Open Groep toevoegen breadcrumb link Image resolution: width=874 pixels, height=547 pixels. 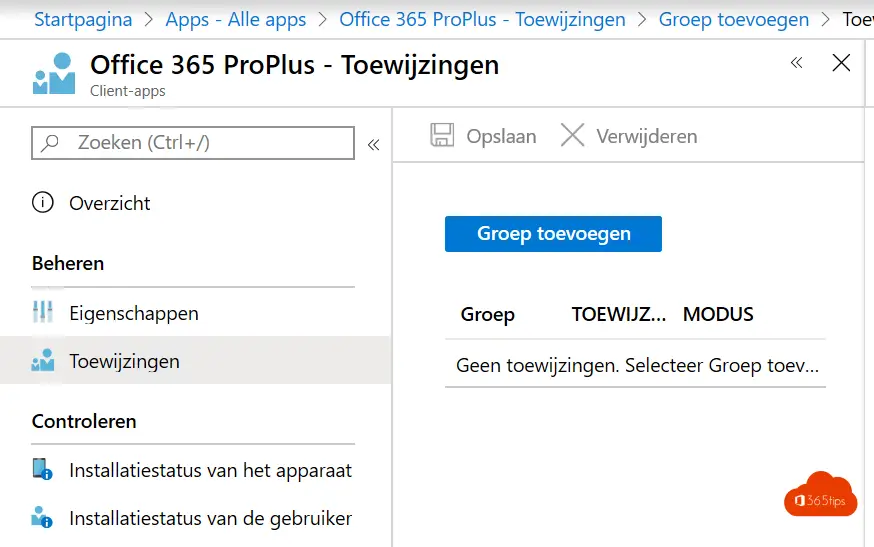pos(734,20)
